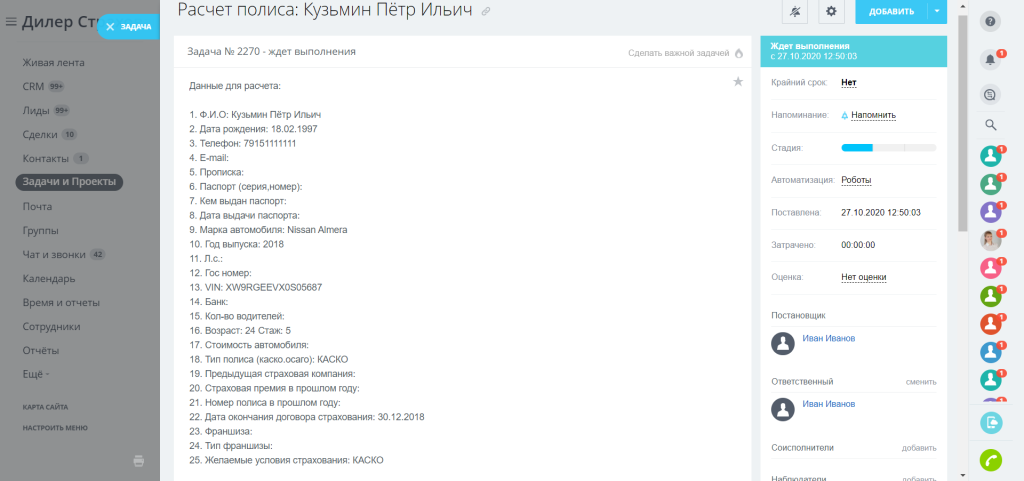Open the help question mark icon
This screenshot has height=481, width=1024.
click(991, 22)
